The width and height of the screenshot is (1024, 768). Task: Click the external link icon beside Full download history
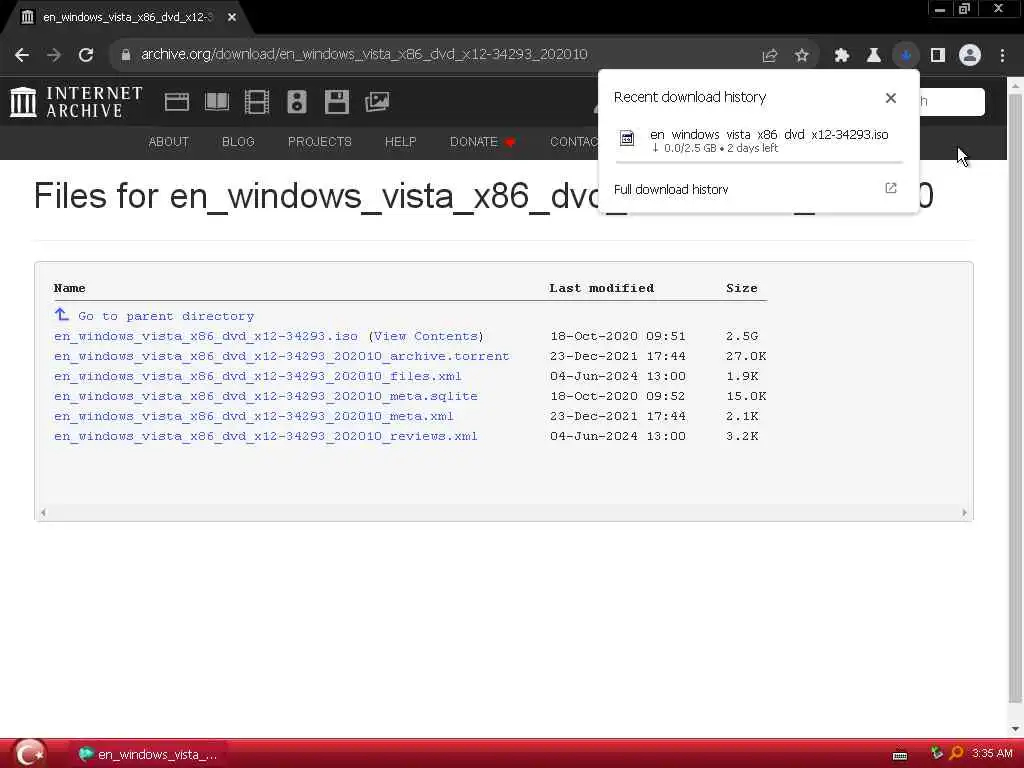pos(891,188)
